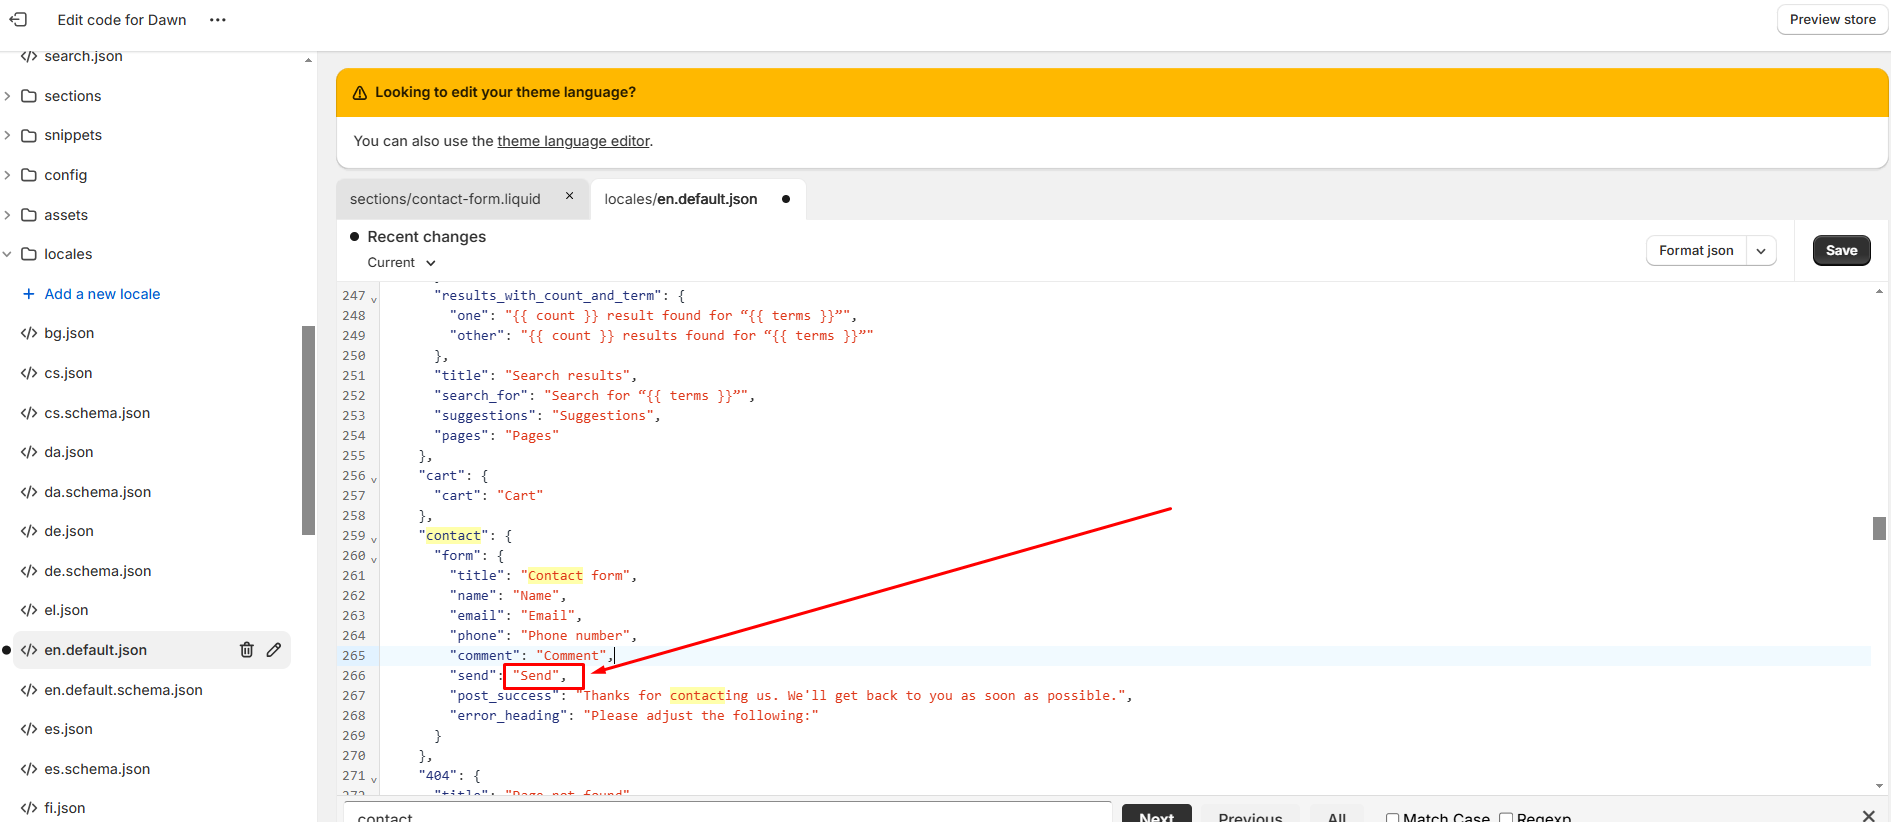The height and width of the screenshot is (822, 1891).
Task: Rename en.default.json with pencil icon
Action: [x=274, y=650]
